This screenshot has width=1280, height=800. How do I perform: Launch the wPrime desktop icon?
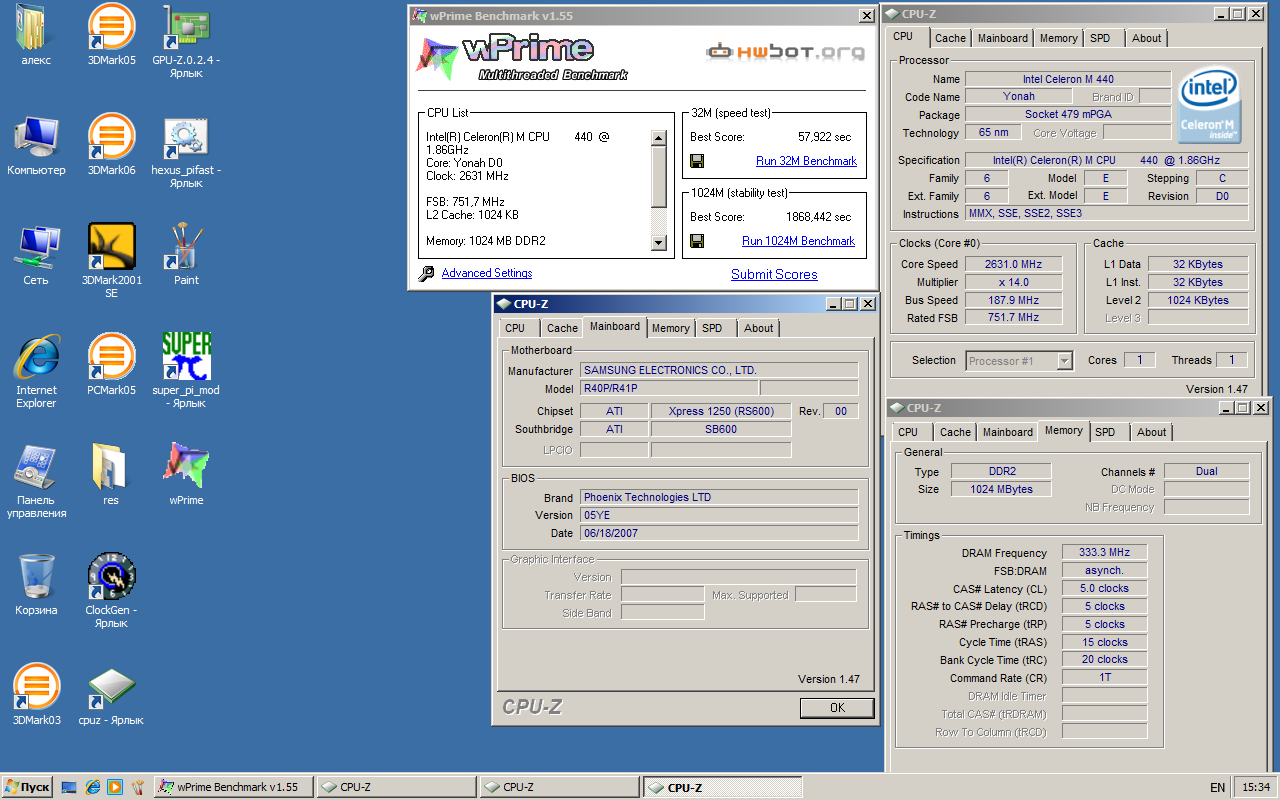coord(186,468)
